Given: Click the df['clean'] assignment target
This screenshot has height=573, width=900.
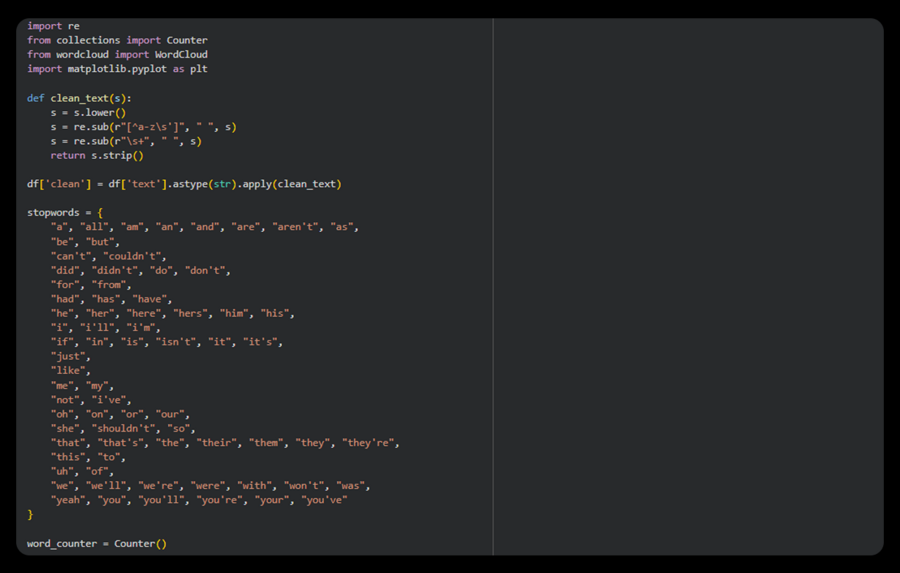Looking at the screenshot, I should point(59,184).
